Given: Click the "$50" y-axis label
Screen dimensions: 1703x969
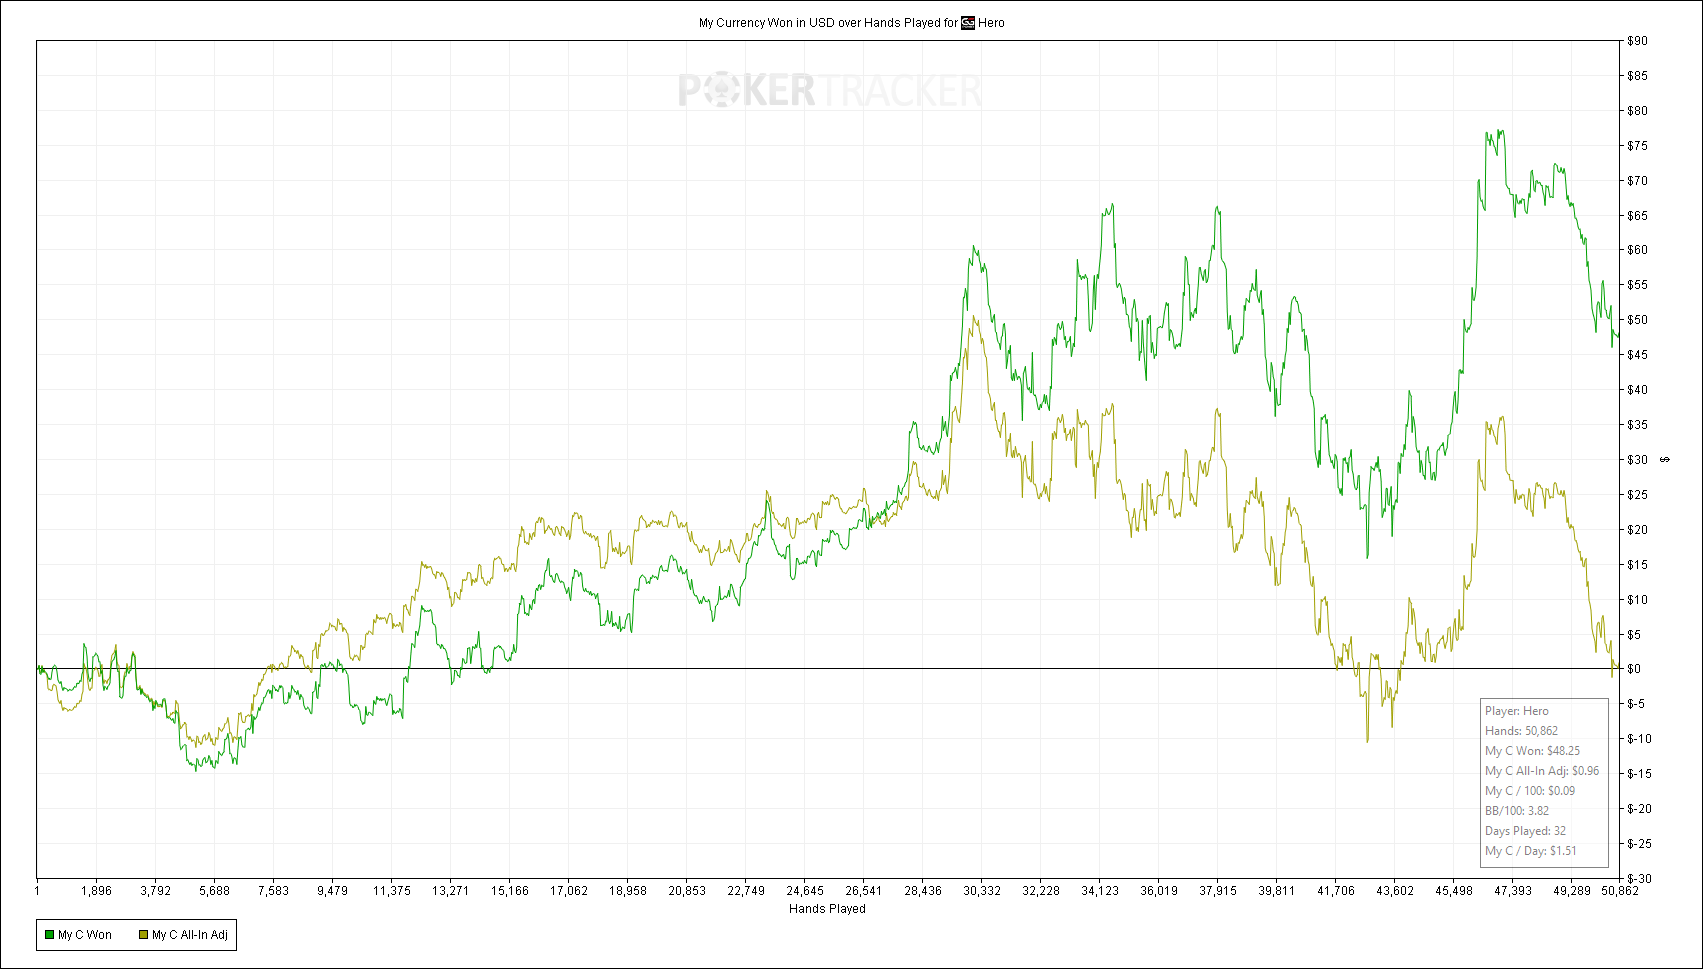Looking at the screenshot, I should point(1637,320).
